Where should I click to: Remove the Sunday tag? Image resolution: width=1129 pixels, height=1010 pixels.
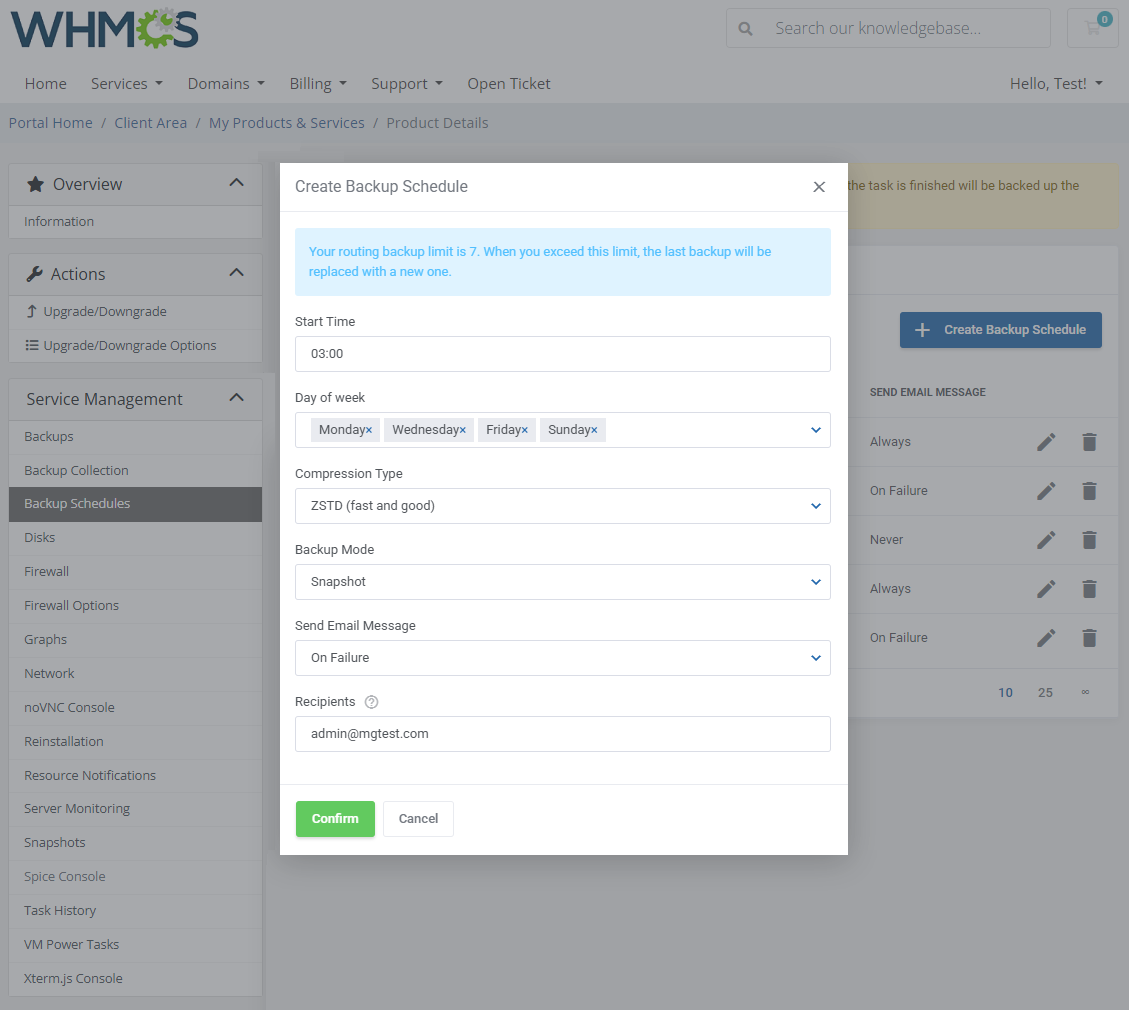coord(594,430)
